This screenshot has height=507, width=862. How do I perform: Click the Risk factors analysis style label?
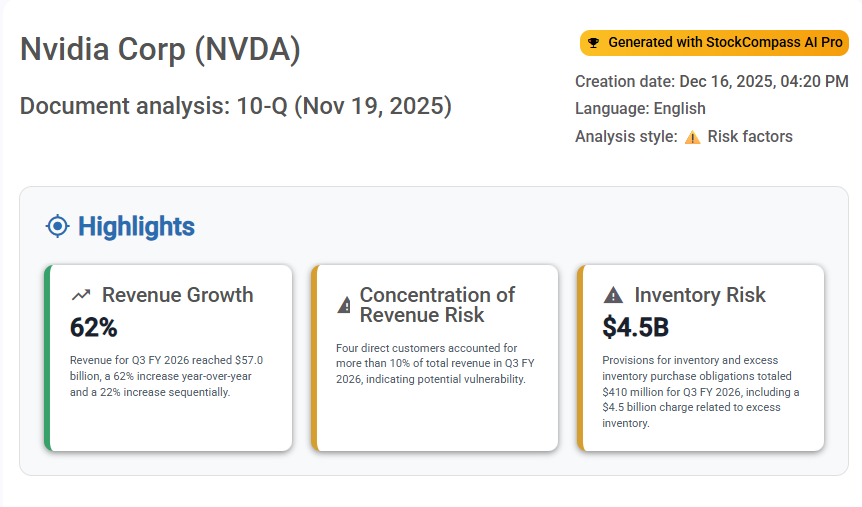750,136
